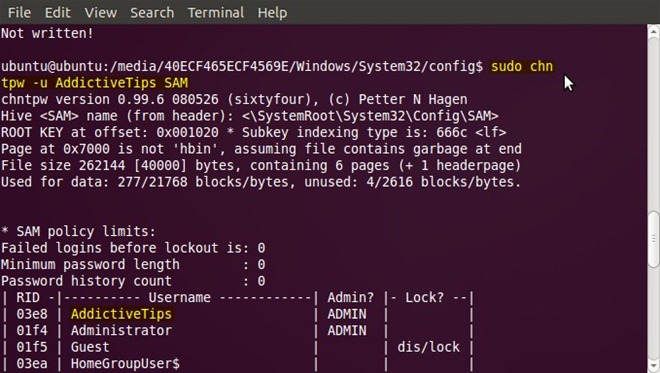
Task: Click the Guest username row
Action: [90, 347]
